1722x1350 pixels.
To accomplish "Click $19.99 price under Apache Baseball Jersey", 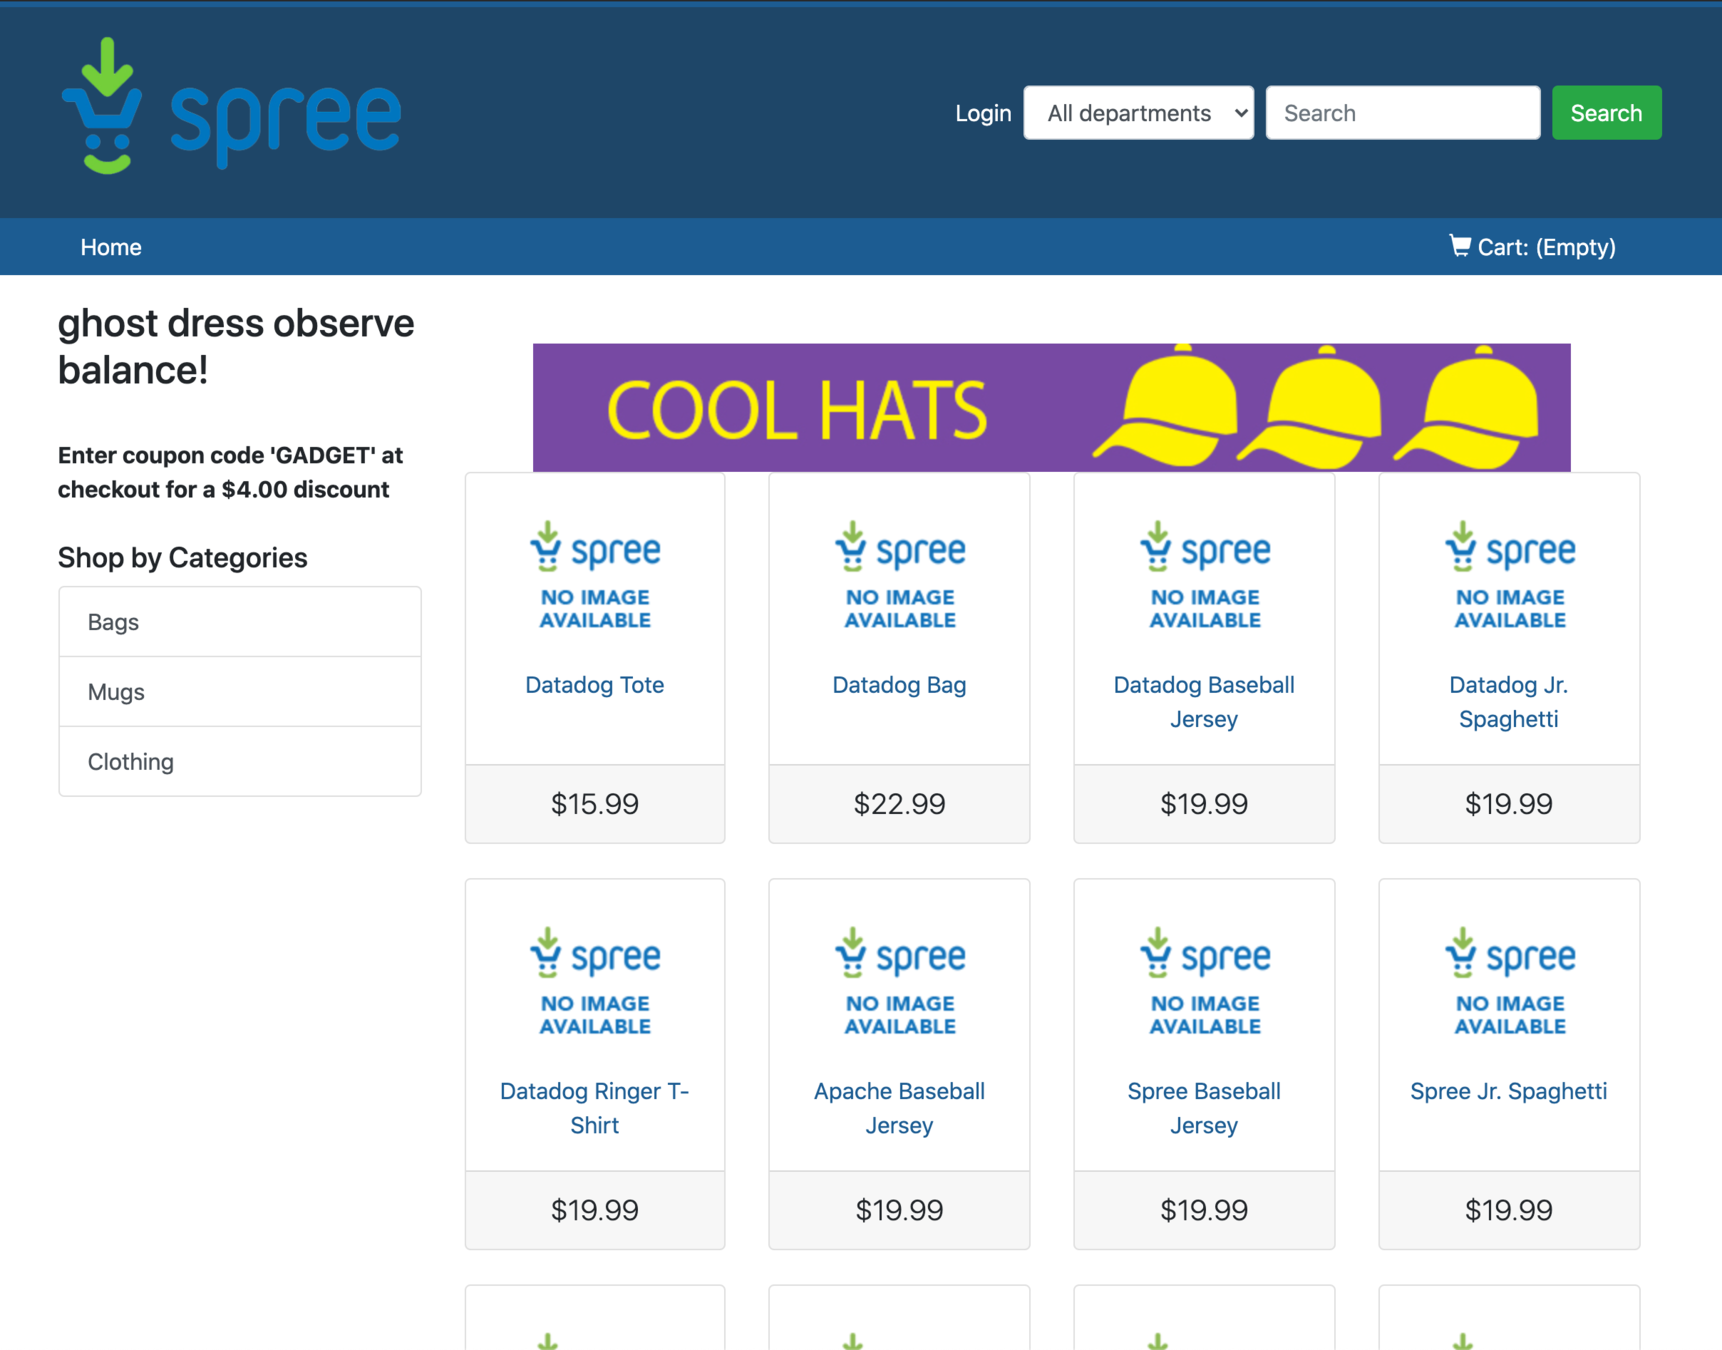I will pyautogui.click(x=899, y=1210).
